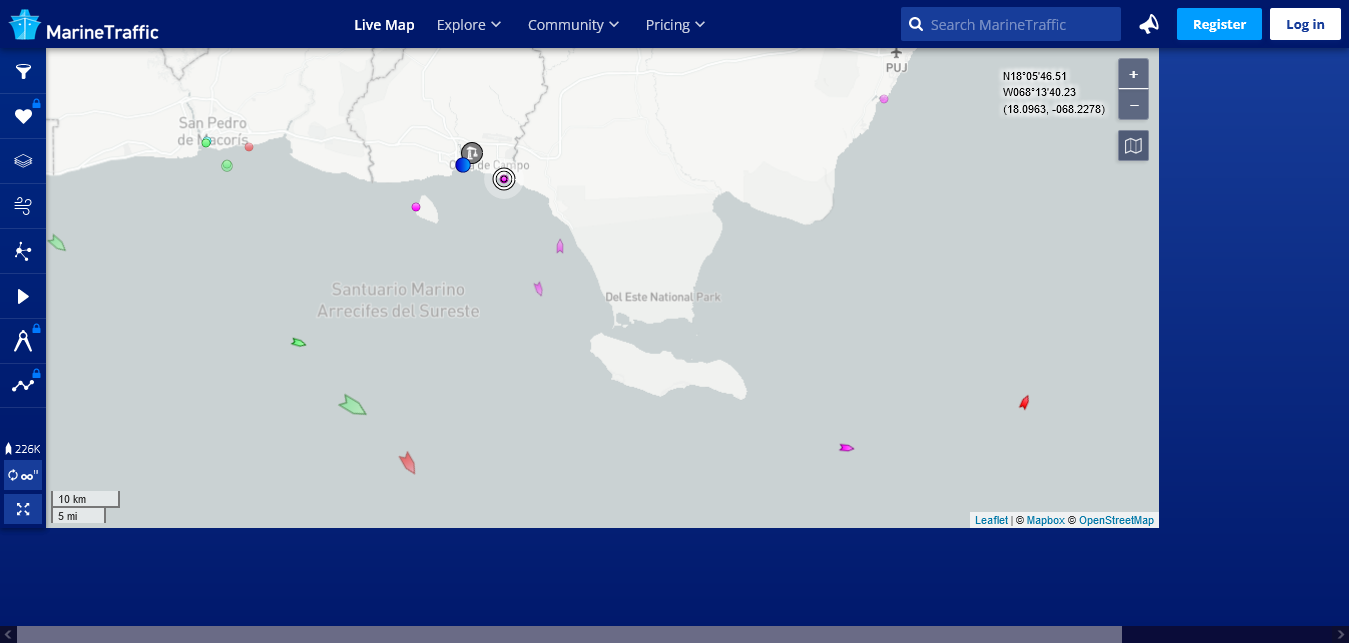The width and height of the screenshot is (1349, 643).
Task: Switch to the Live Map tab
Action: (x=384, y=24)
